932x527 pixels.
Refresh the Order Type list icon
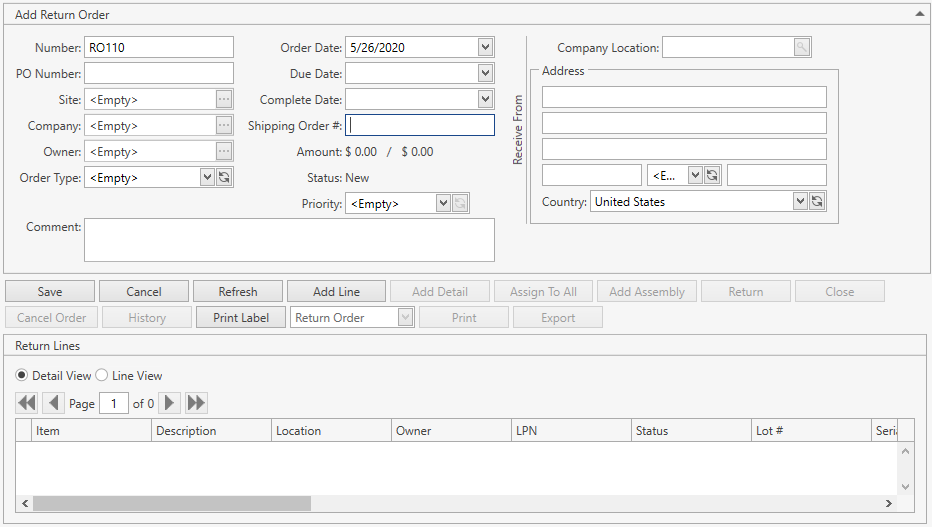click(224, 177)
